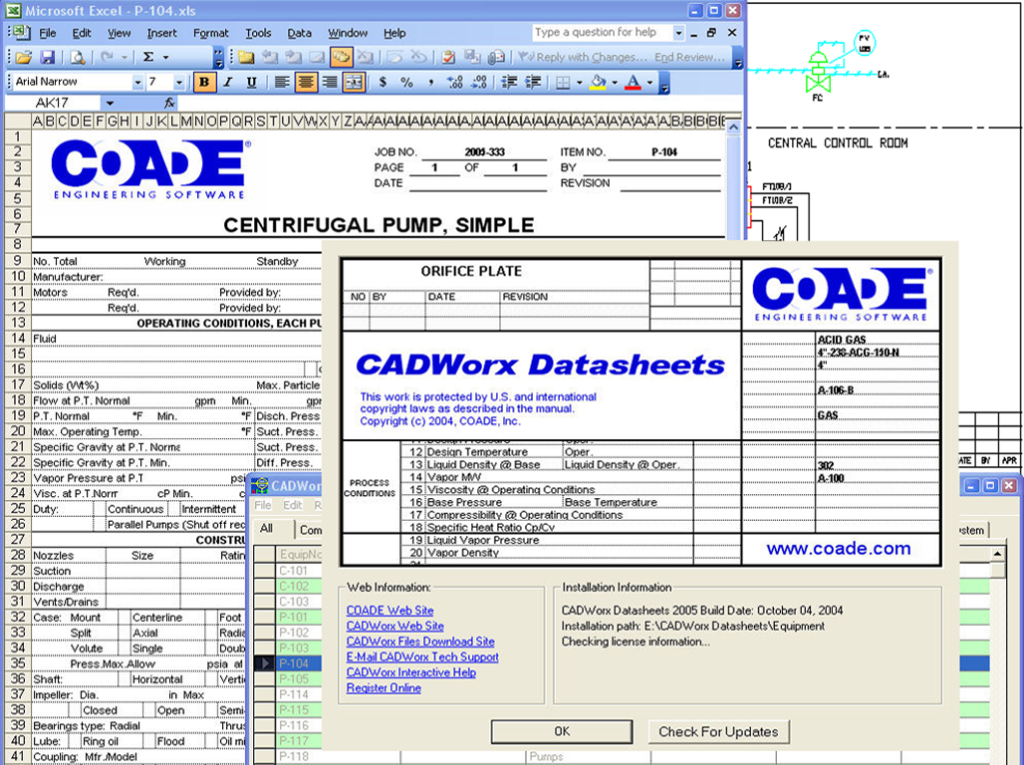The image size is (1024, 765).
Task: Expand Formatting toolbar options chevron
Action: (x=664, y=83)
